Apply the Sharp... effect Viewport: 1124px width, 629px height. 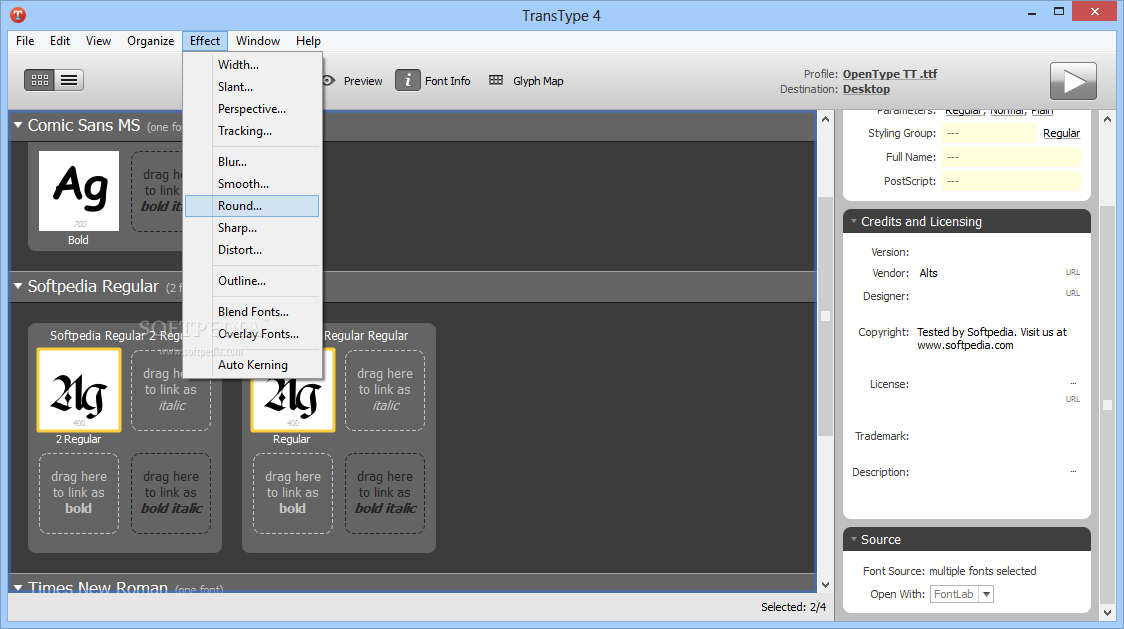click(x=252, y=228)
